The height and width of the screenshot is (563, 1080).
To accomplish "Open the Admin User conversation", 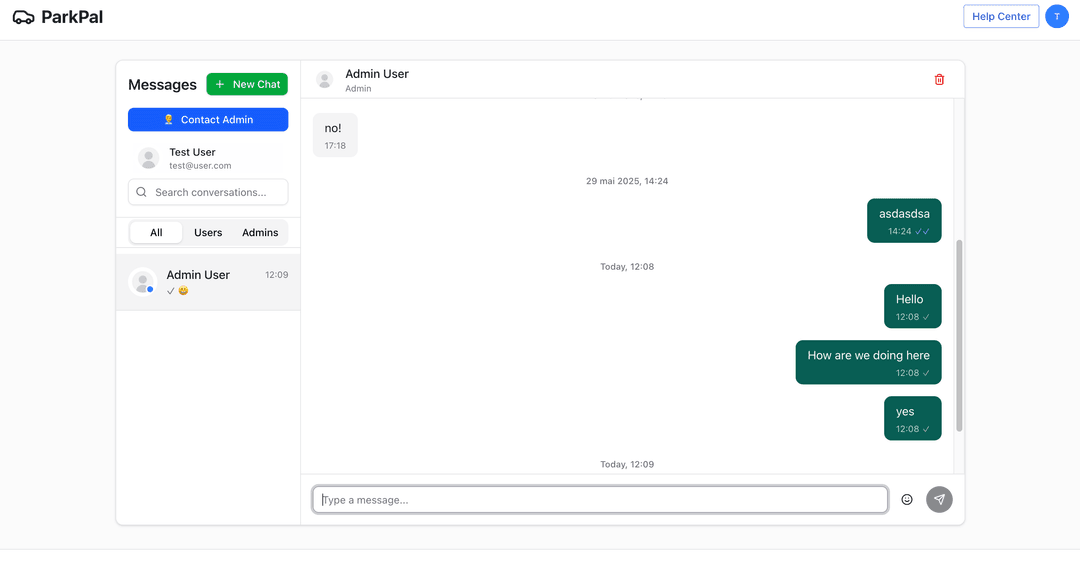I will 208,282.
